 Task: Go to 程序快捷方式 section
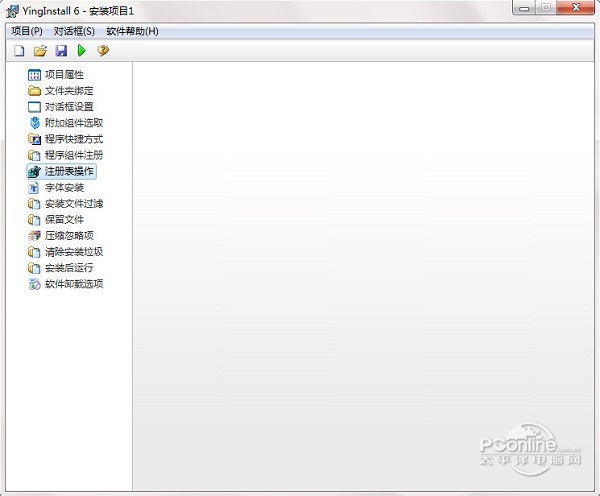(74, 139)
